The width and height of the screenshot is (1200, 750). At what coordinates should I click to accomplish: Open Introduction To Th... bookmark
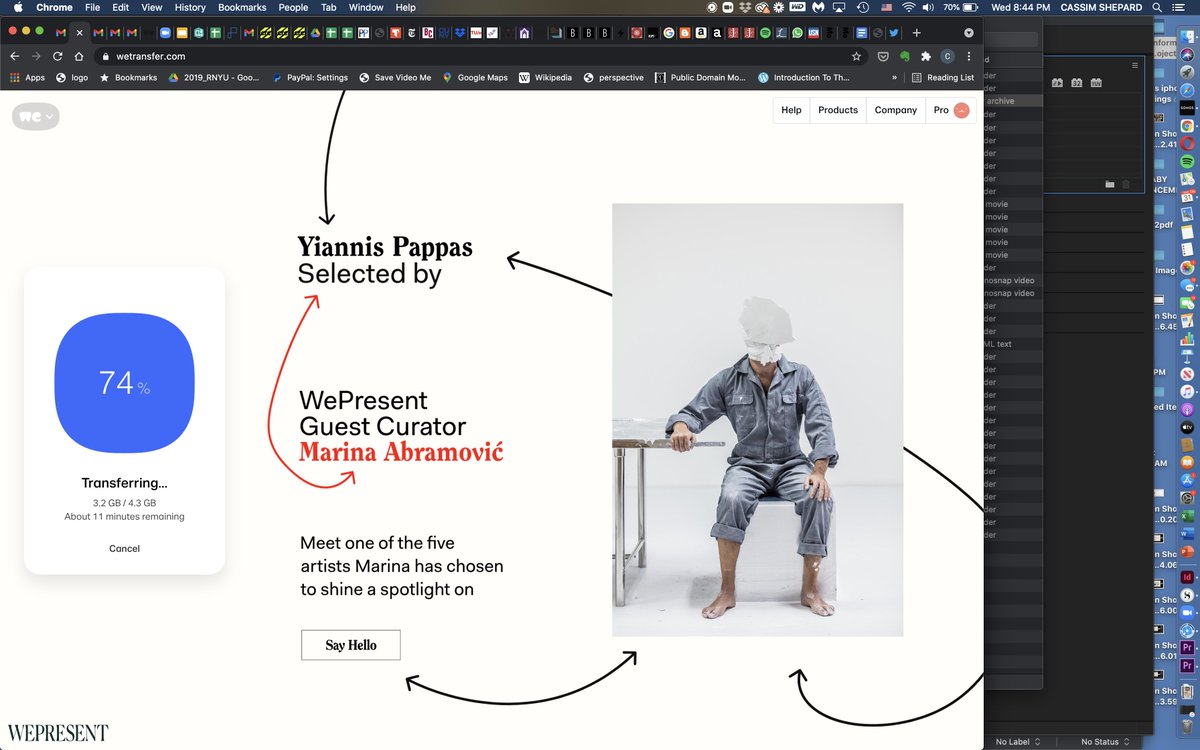(x=804, y=77)
